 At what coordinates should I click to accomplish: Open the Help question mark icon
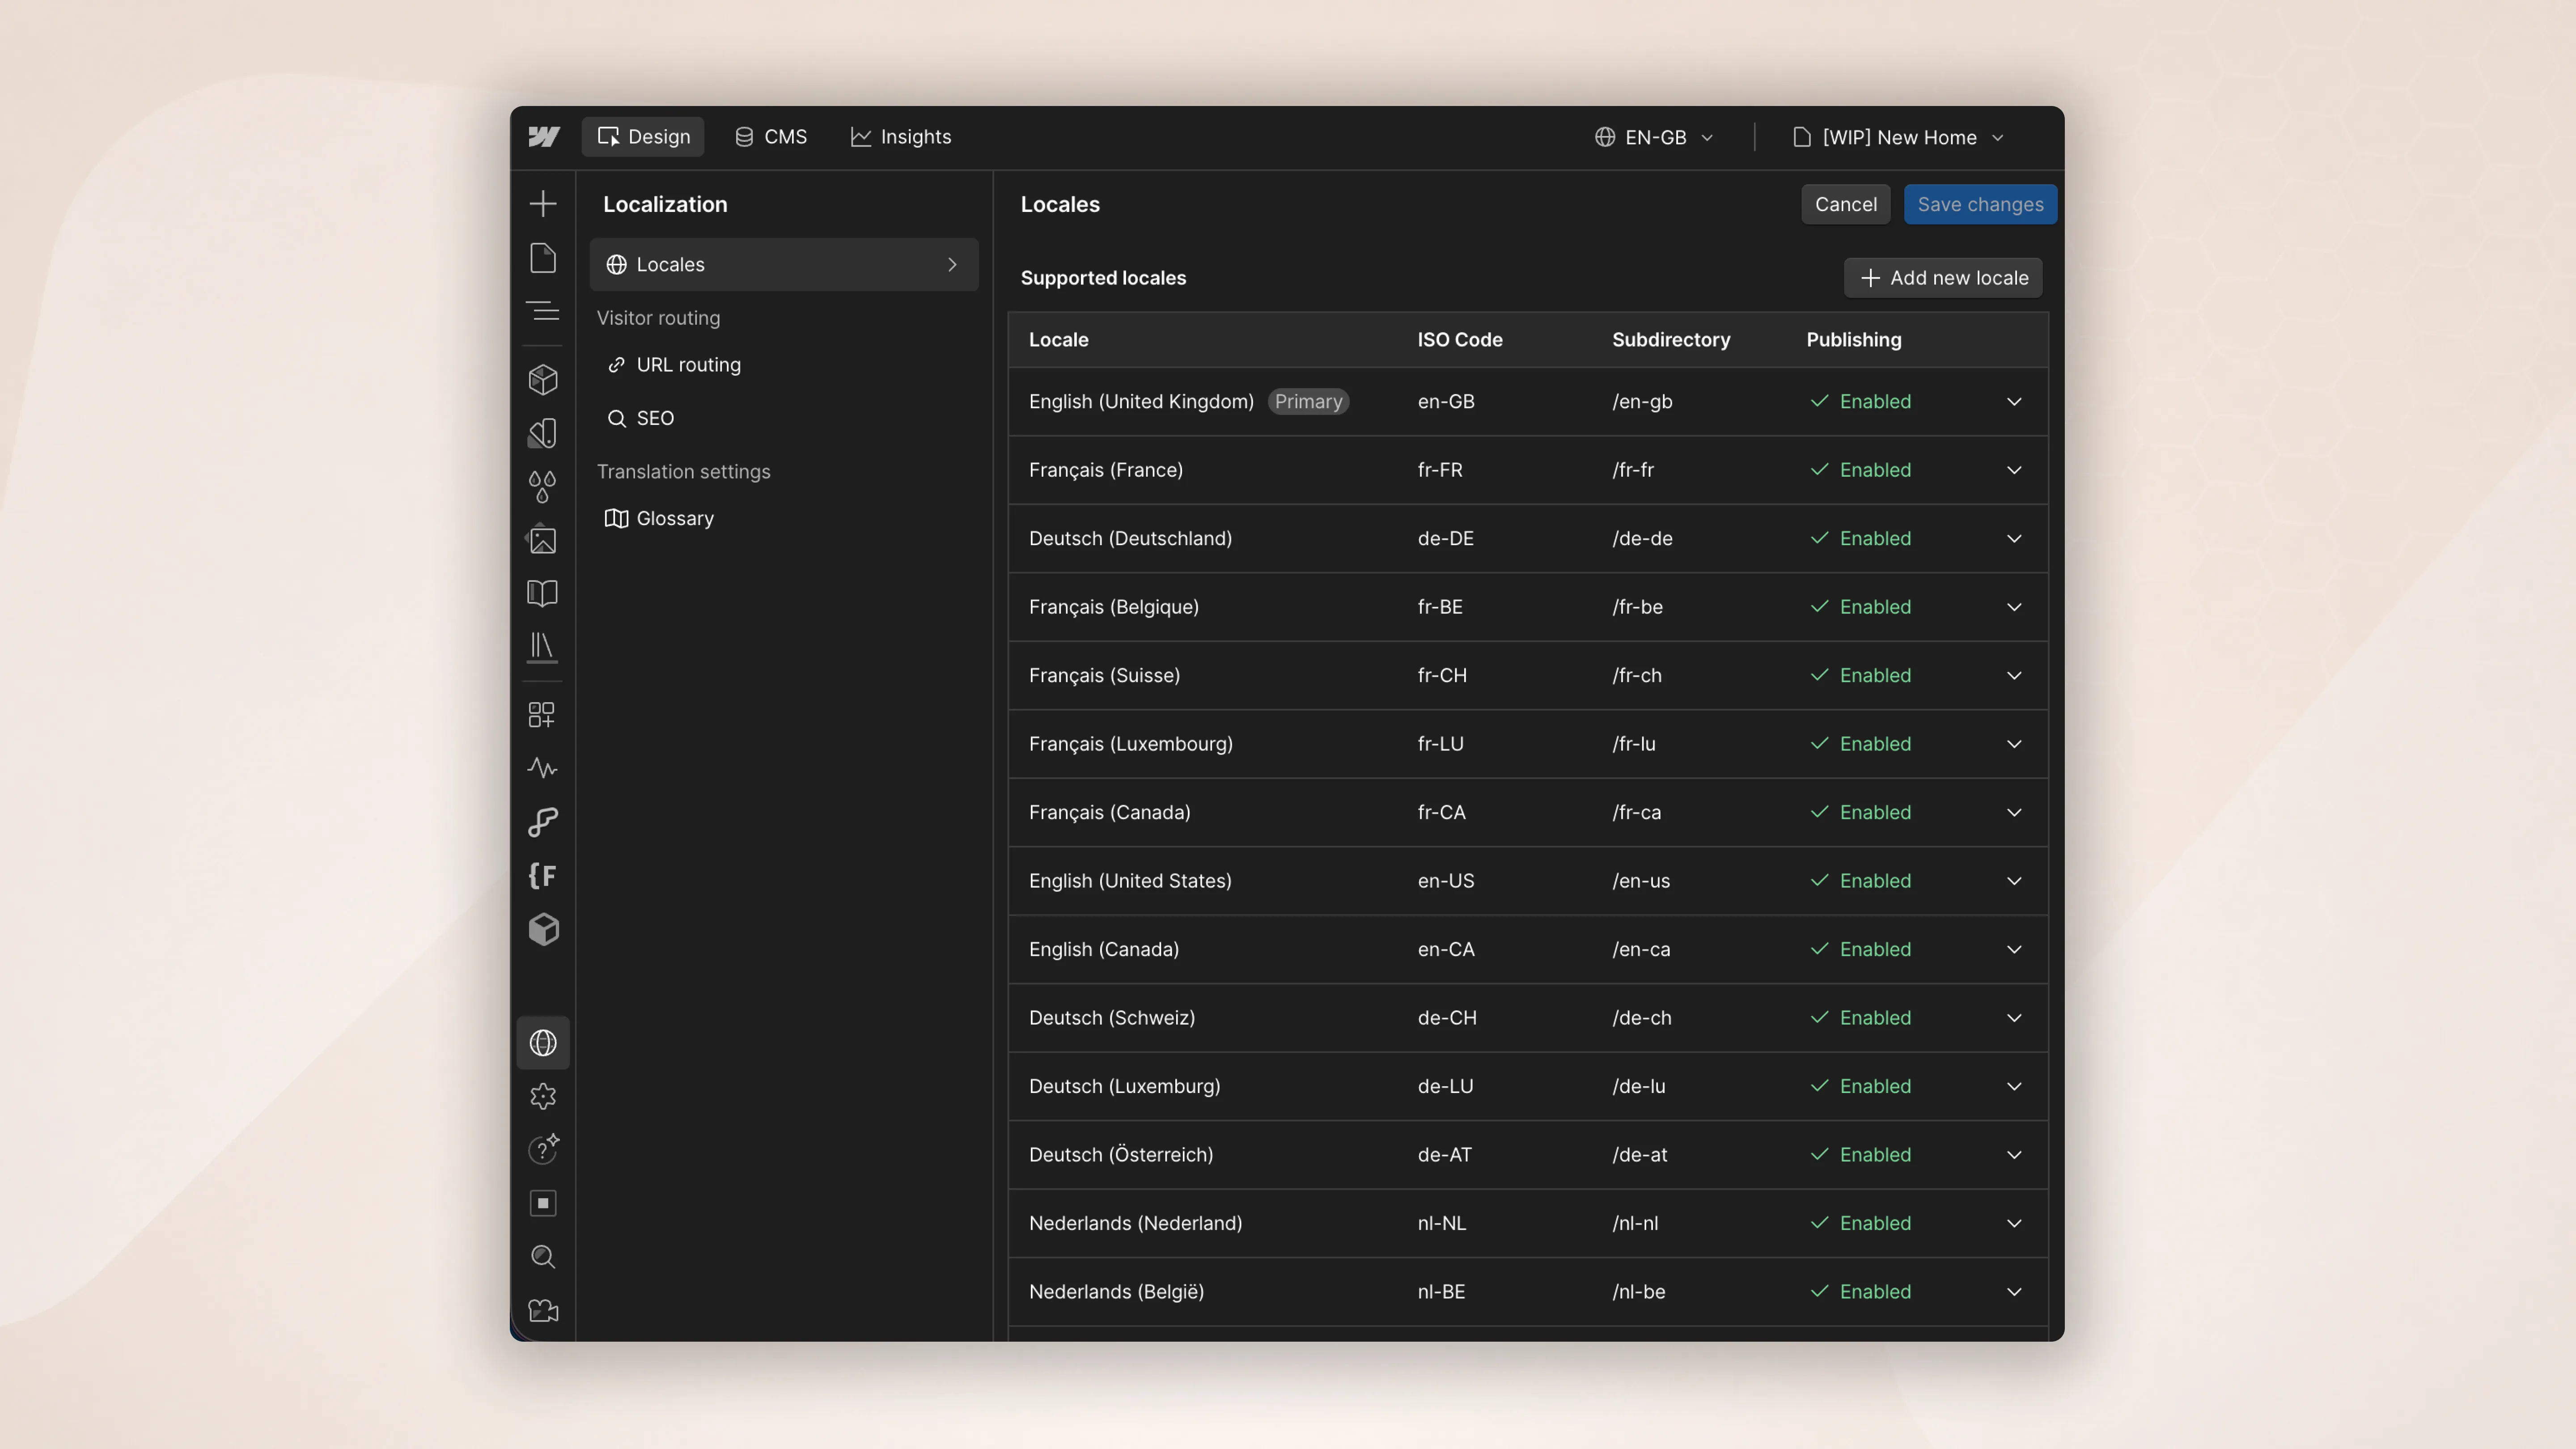543,1150
